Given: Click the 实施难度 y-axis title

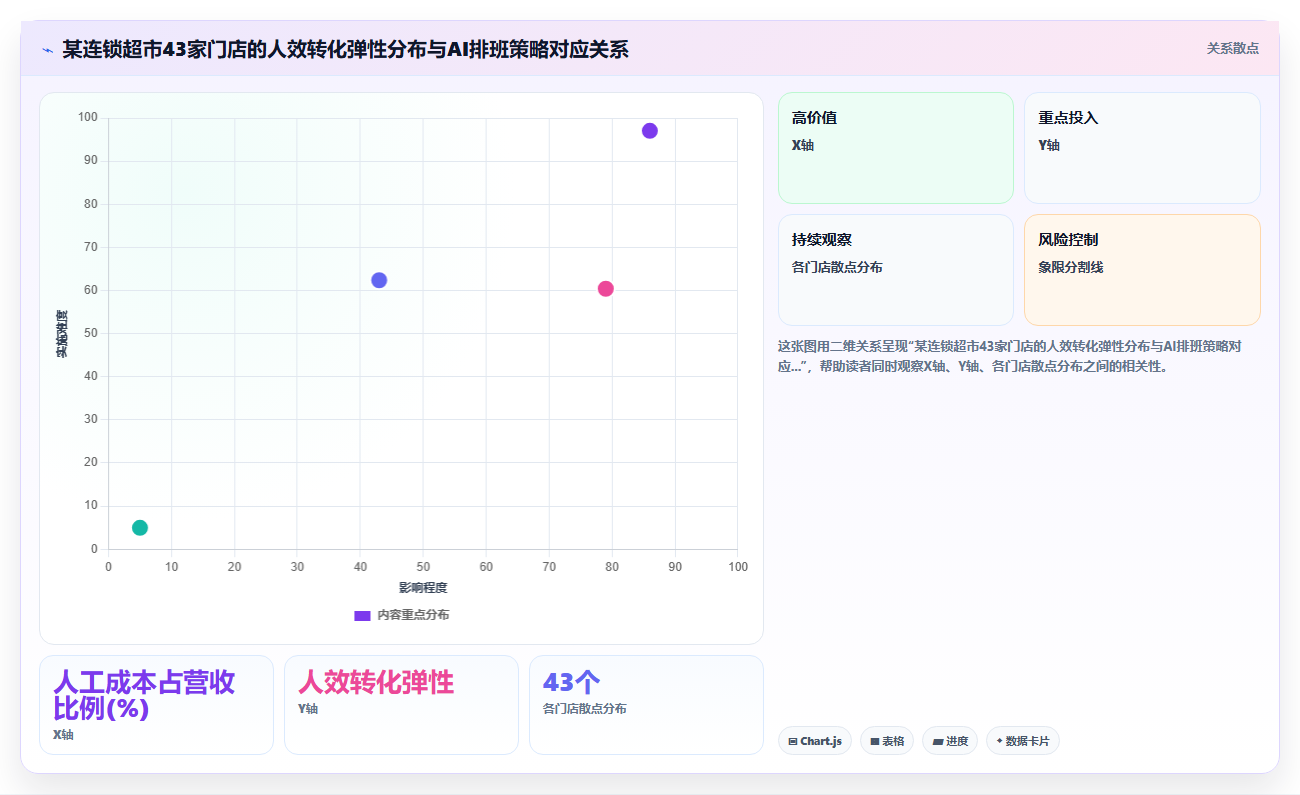Looking at the screenshot, I should pyautogui.click(x=62, y=334).
